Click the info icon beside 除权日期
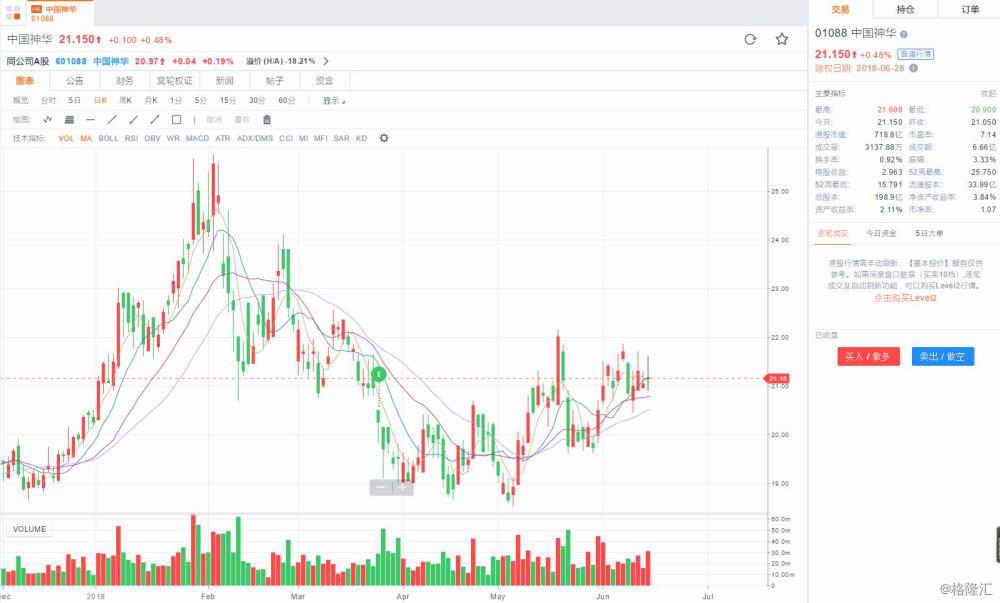Viewport: 1000px width, 603px height. click(913, 68)
